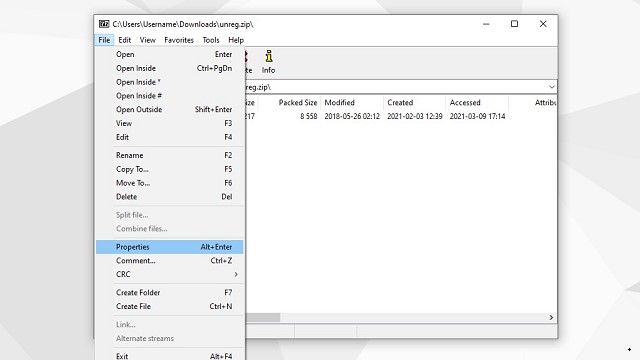Maximize the 7-Zip window
This screenshot has width=640, height=360.
(x=514, y=24)
